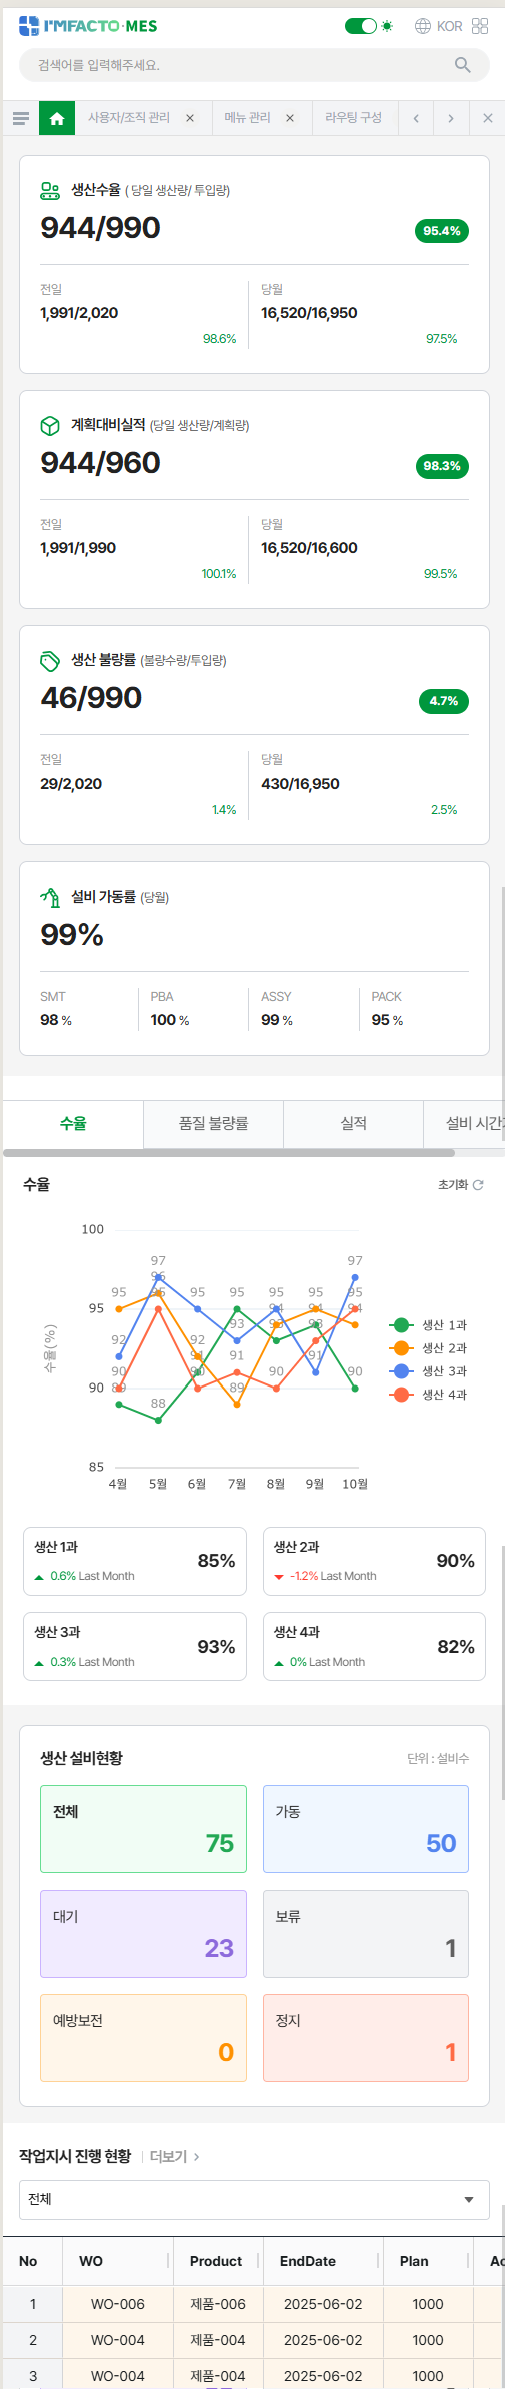Switch to the 품질 불량률 tab
The width and height of the screenshot is (505, 2389).
tap(214, 1124)
